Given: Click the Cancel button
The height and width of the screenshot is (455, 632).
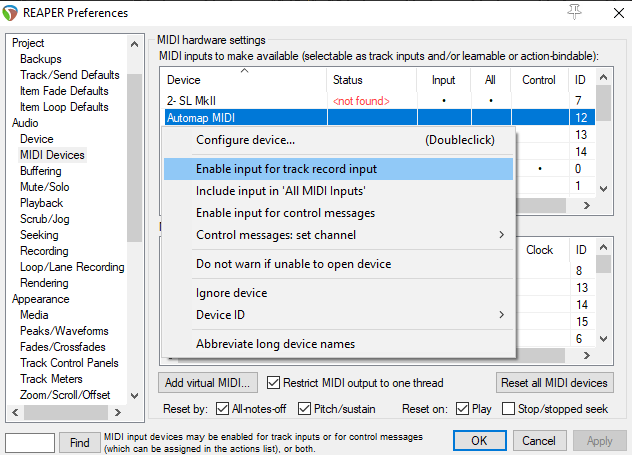Looking at the screenshot, I should [x=539, y=440].
